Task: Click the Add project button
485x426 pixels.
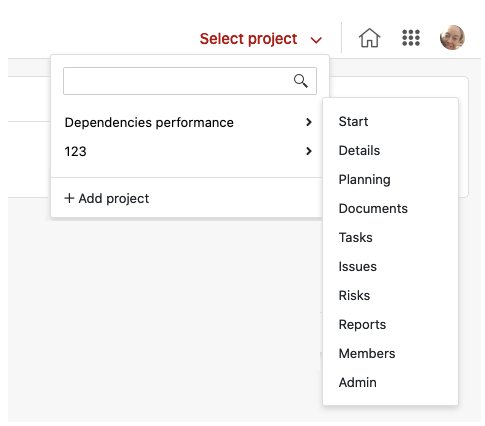Action: tap(107, 199)
